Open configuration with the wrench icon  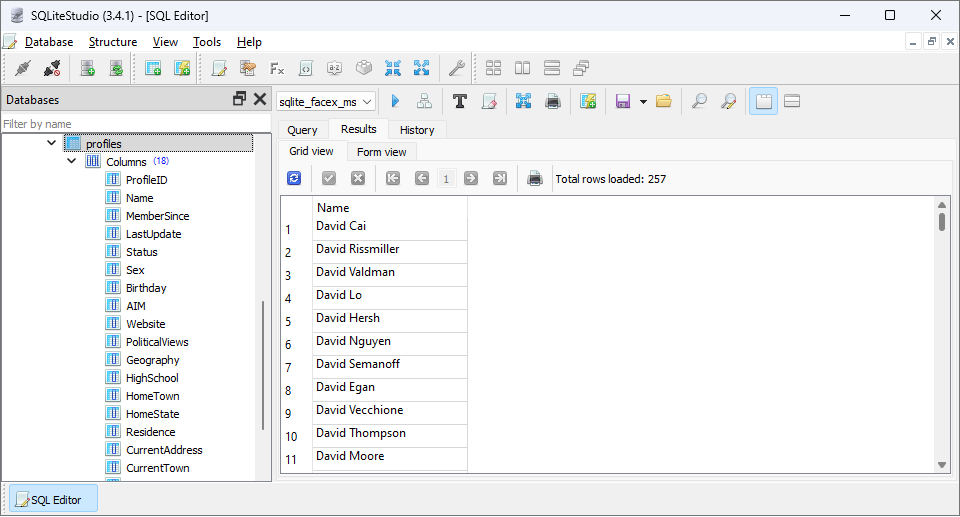(457, 68)
